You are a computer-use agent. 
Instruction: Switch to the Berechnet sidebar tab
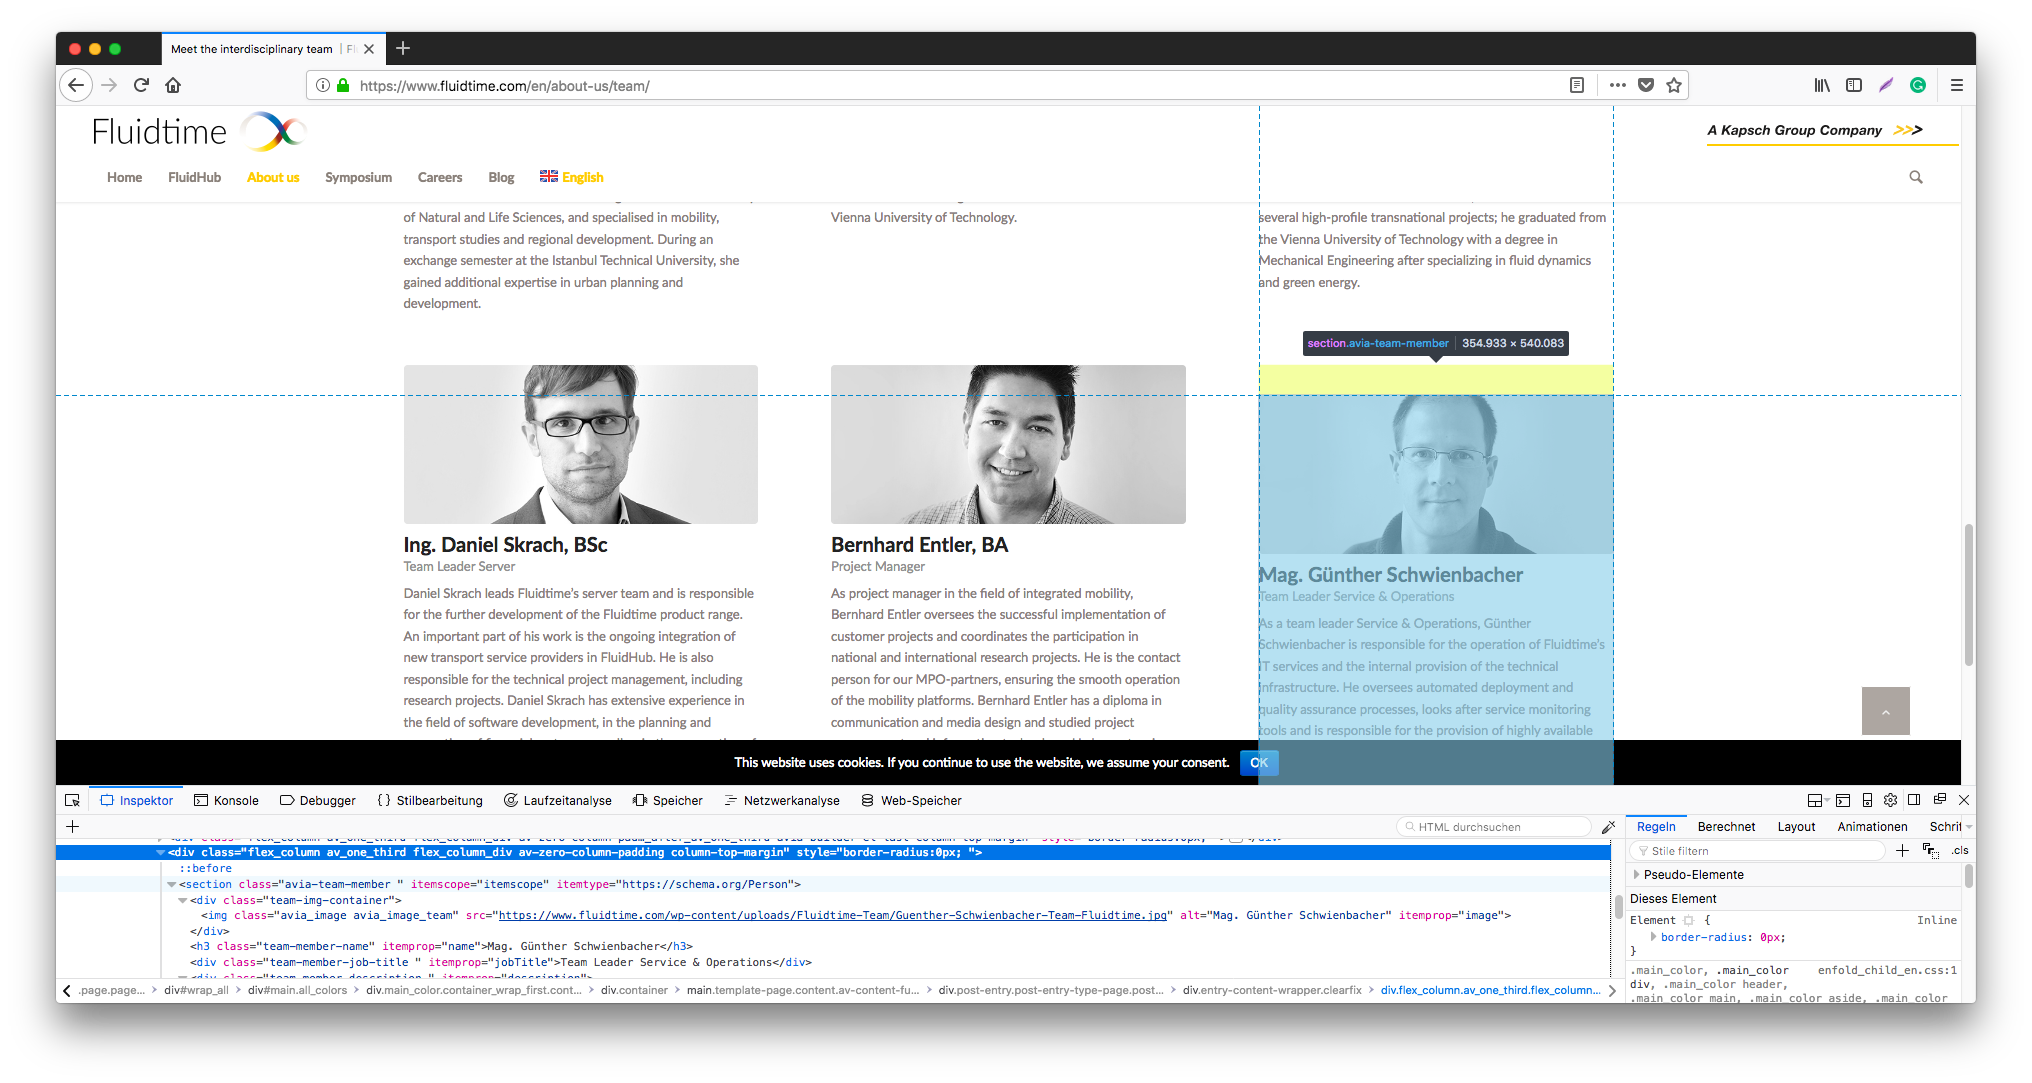click(1726, 827)
